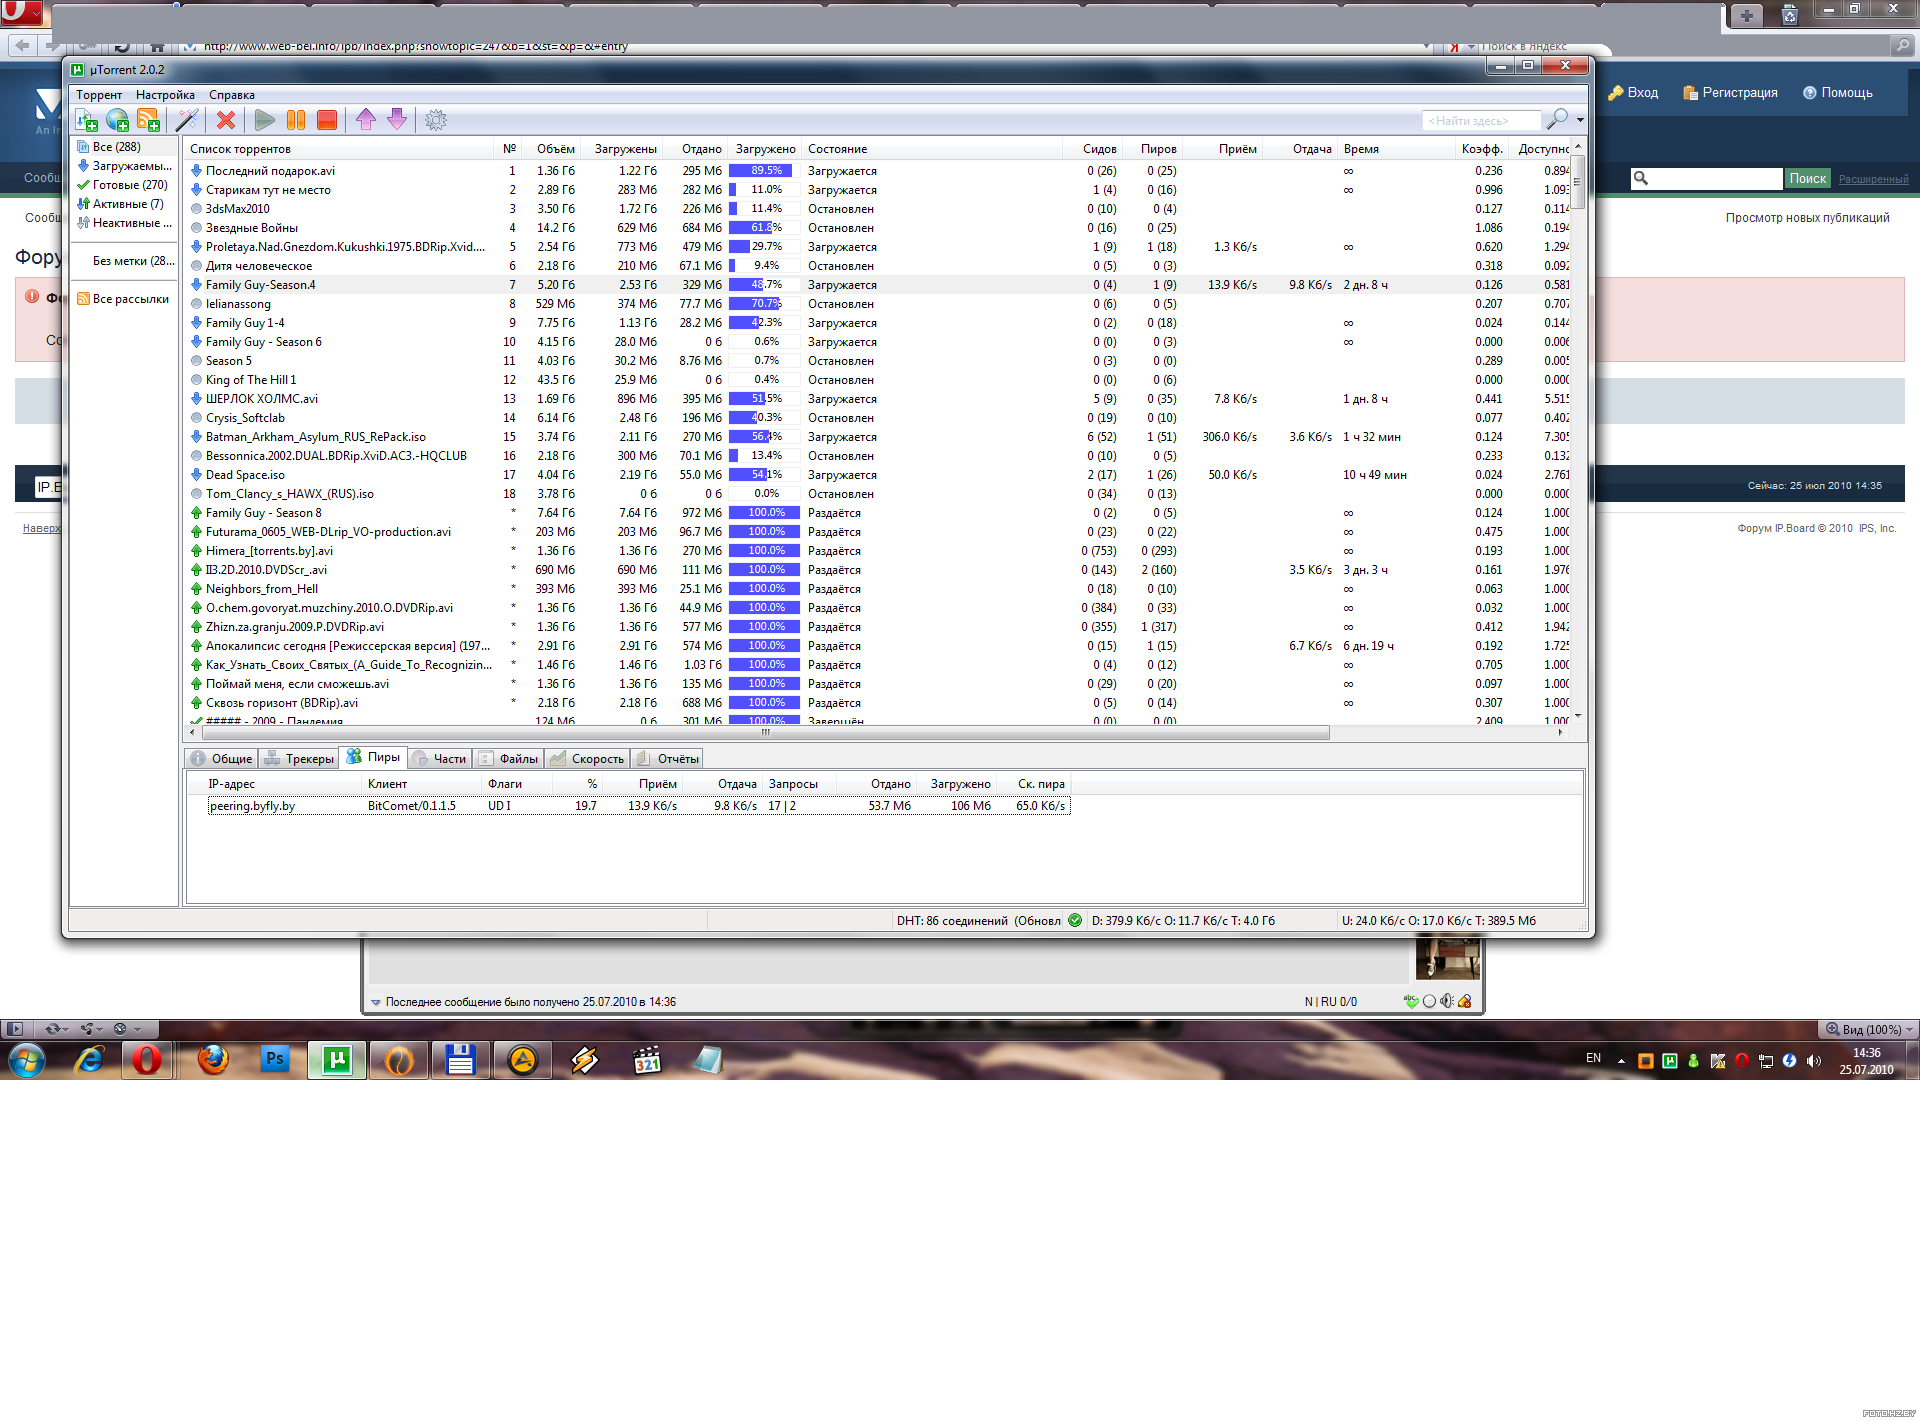This screenshot has width=1920, height=1421.
Task: Open Firefox from the taskbar
Action: (213, 1060)
